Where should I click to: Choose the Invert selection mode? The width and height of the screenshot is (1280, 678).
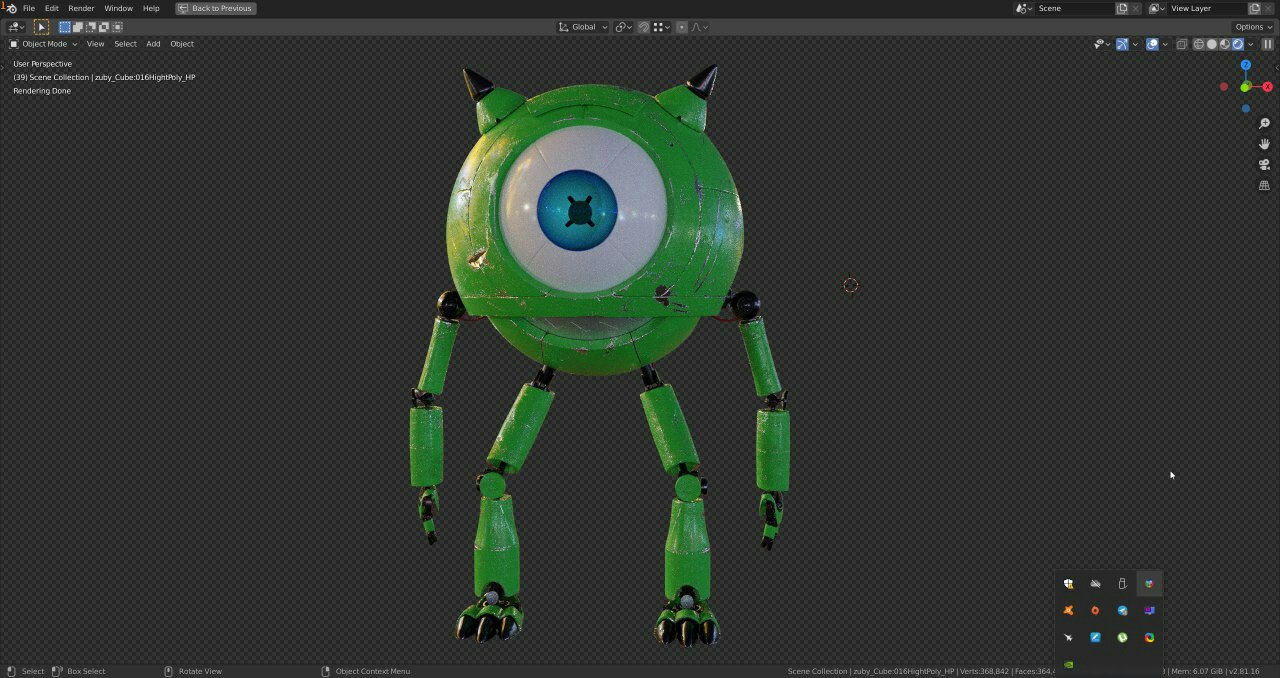click(x=104, y=27)
